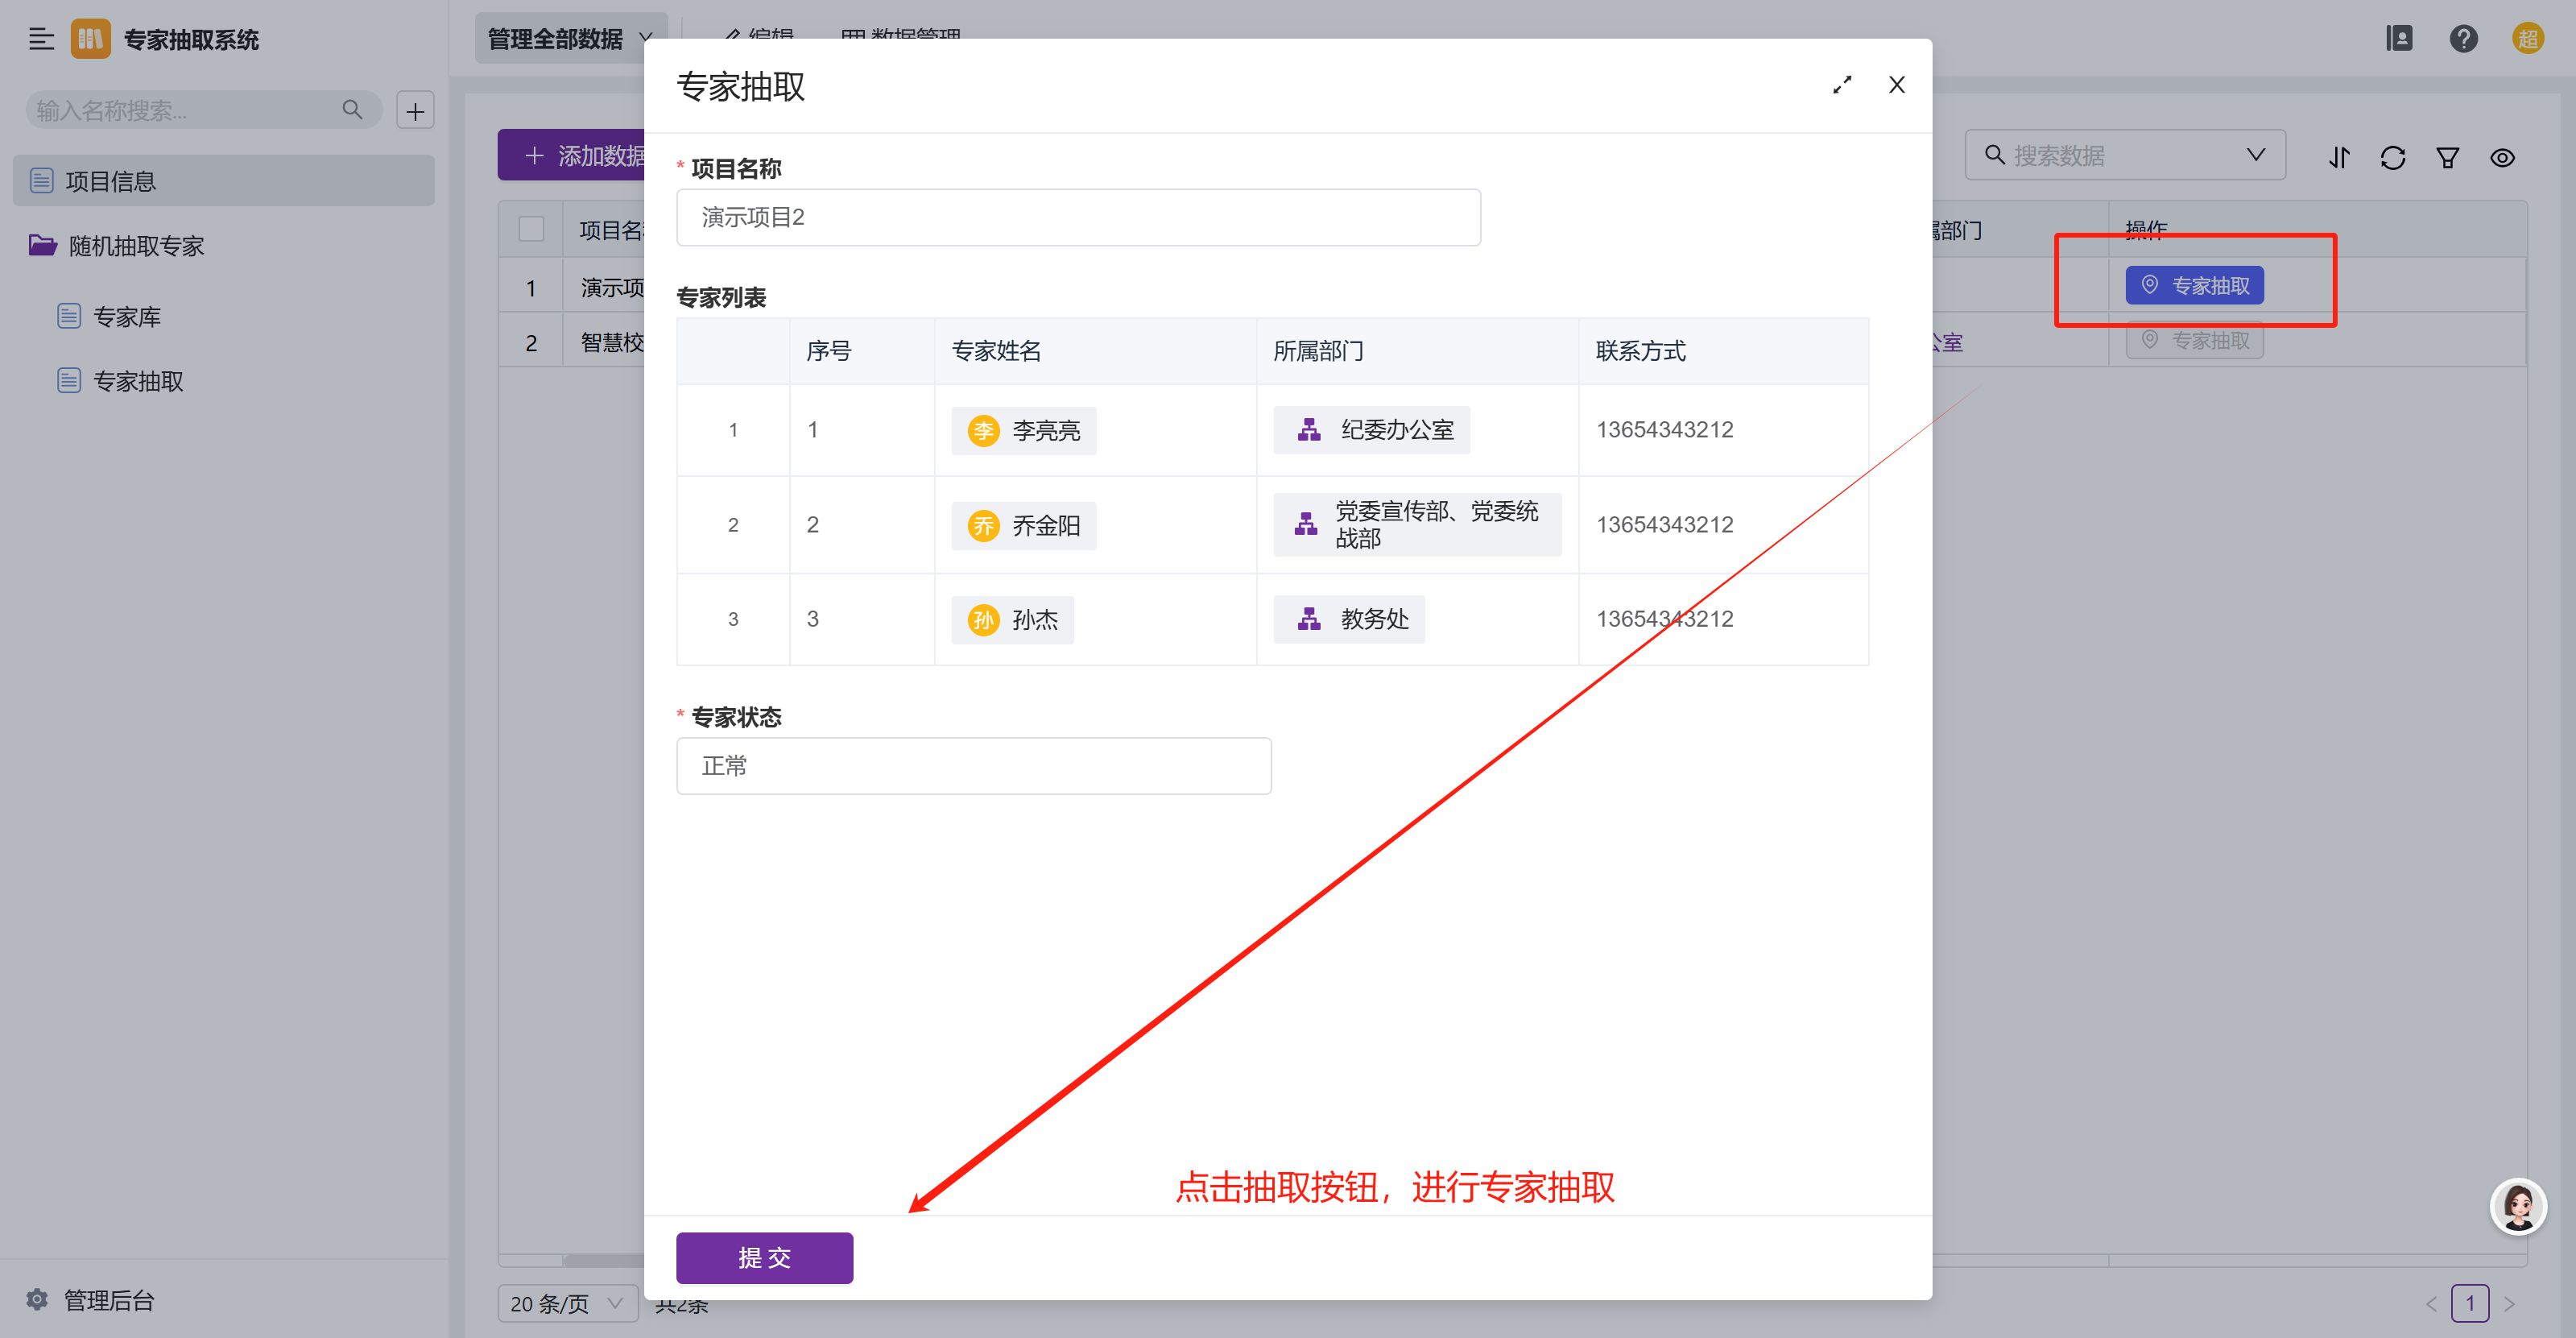Open 项目信息 in the sidebar

110,181
